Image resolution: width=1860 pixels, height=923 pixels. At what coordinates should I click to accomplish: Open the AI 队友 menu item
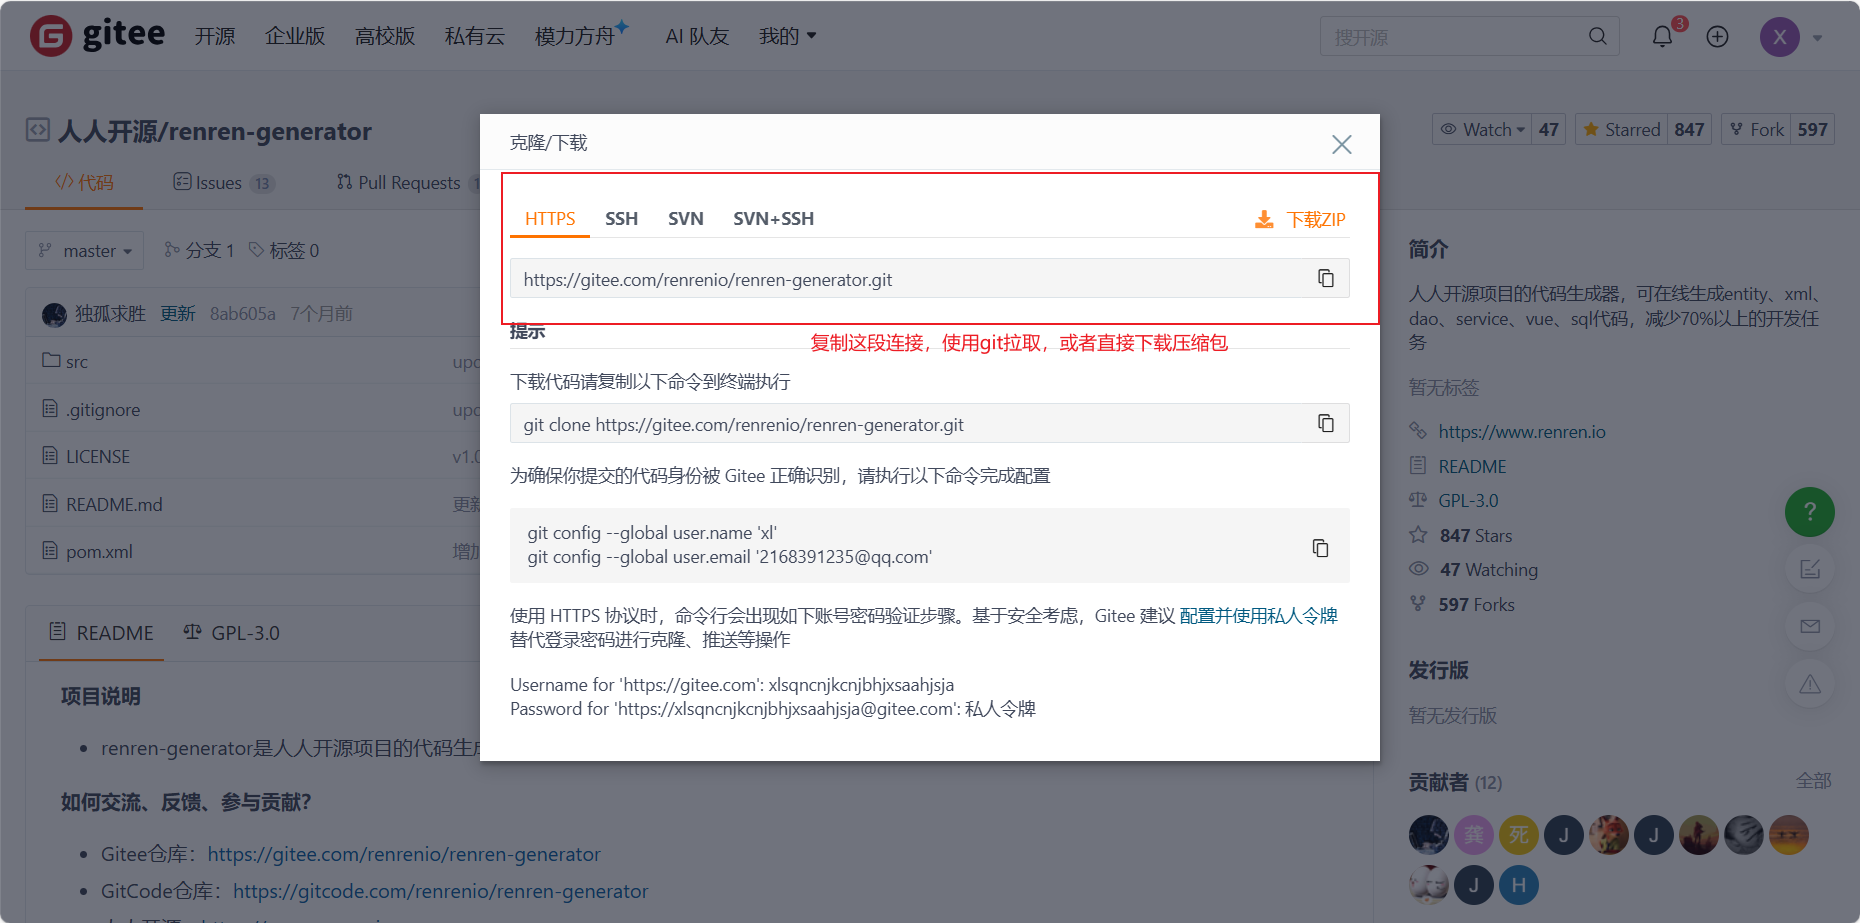[697, 37]
